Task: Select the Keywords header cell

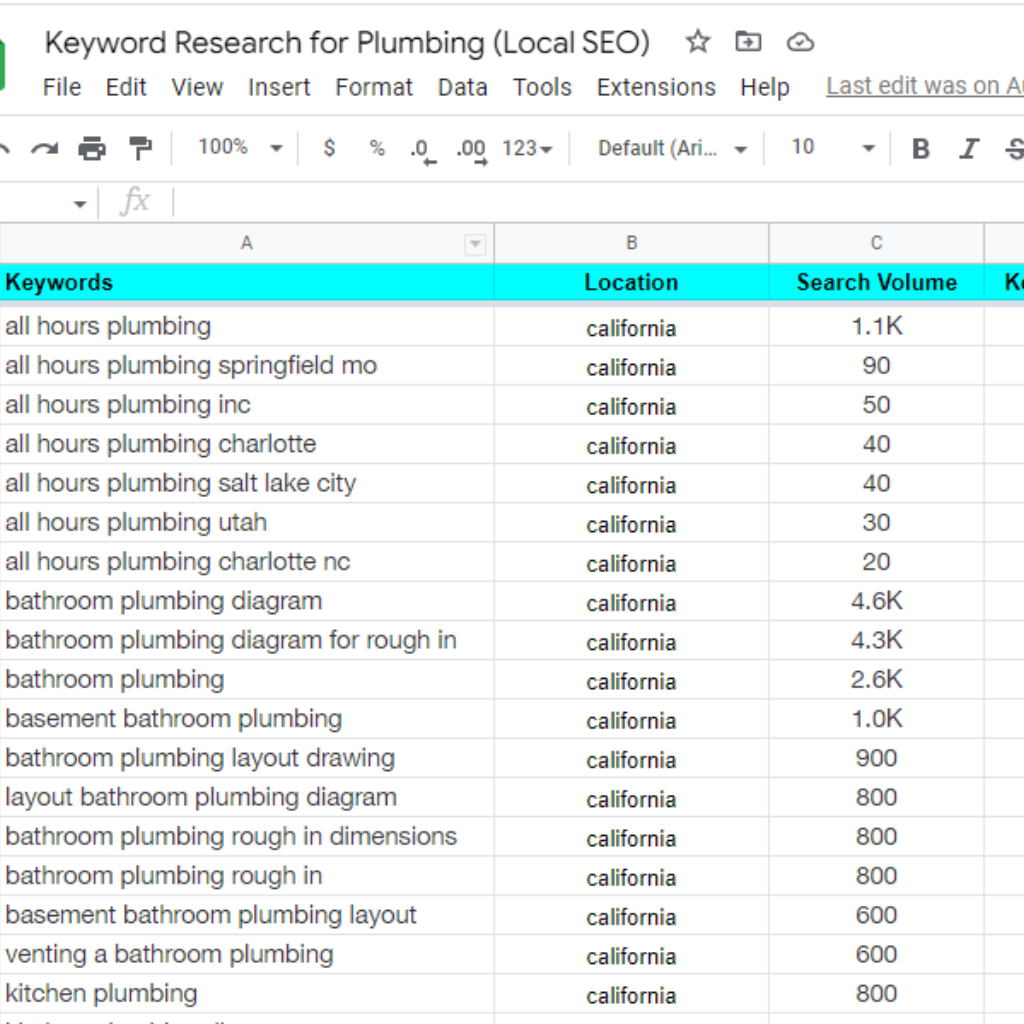Action: click(247, 283)
